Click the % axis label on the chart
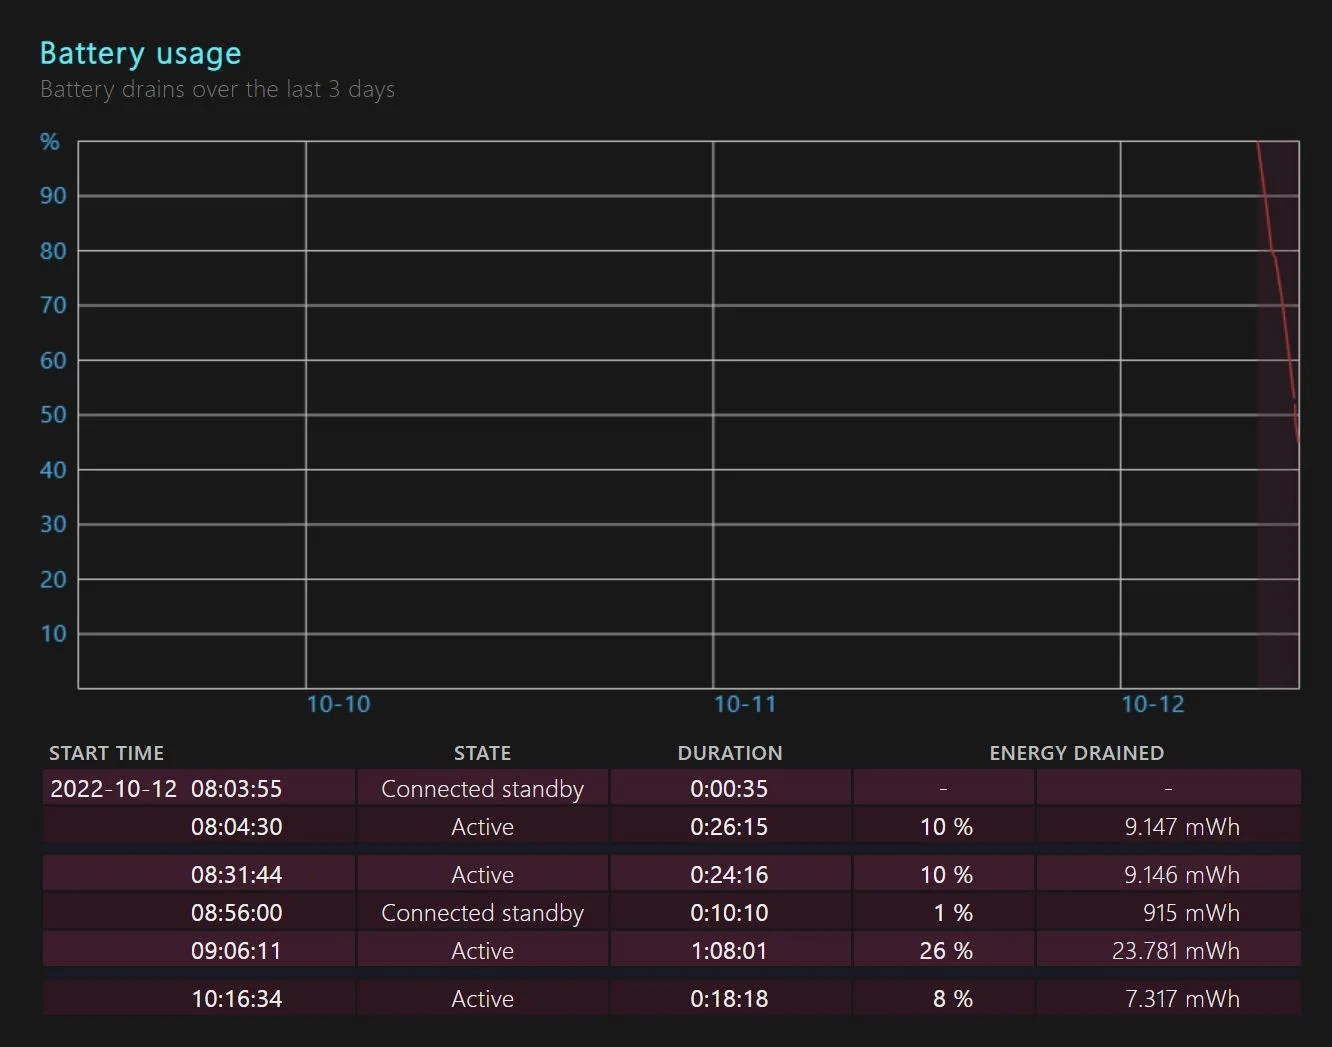The width and height of the screenshot is (1332, 1047). point(49,141)
